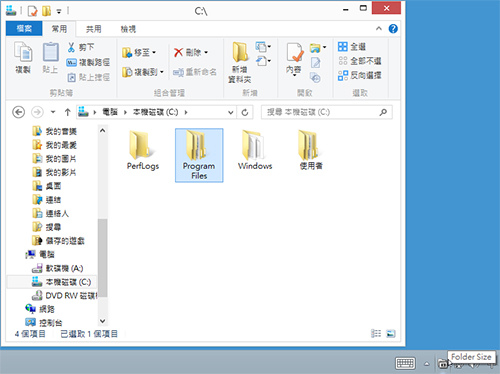Select 網路 in navigation pane
500x374 pixels.
click(40, 309)
